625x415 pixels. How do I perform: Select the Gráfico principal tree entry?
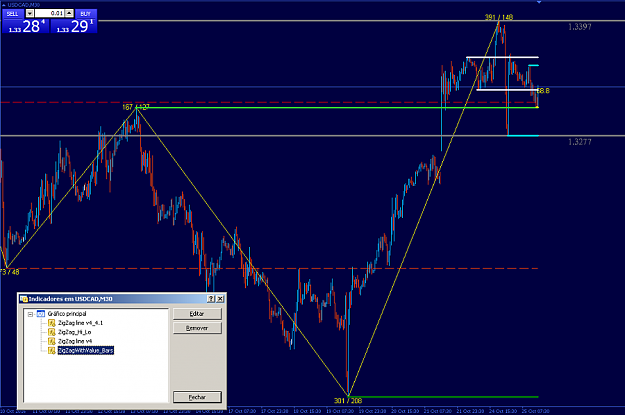(67, 314)
